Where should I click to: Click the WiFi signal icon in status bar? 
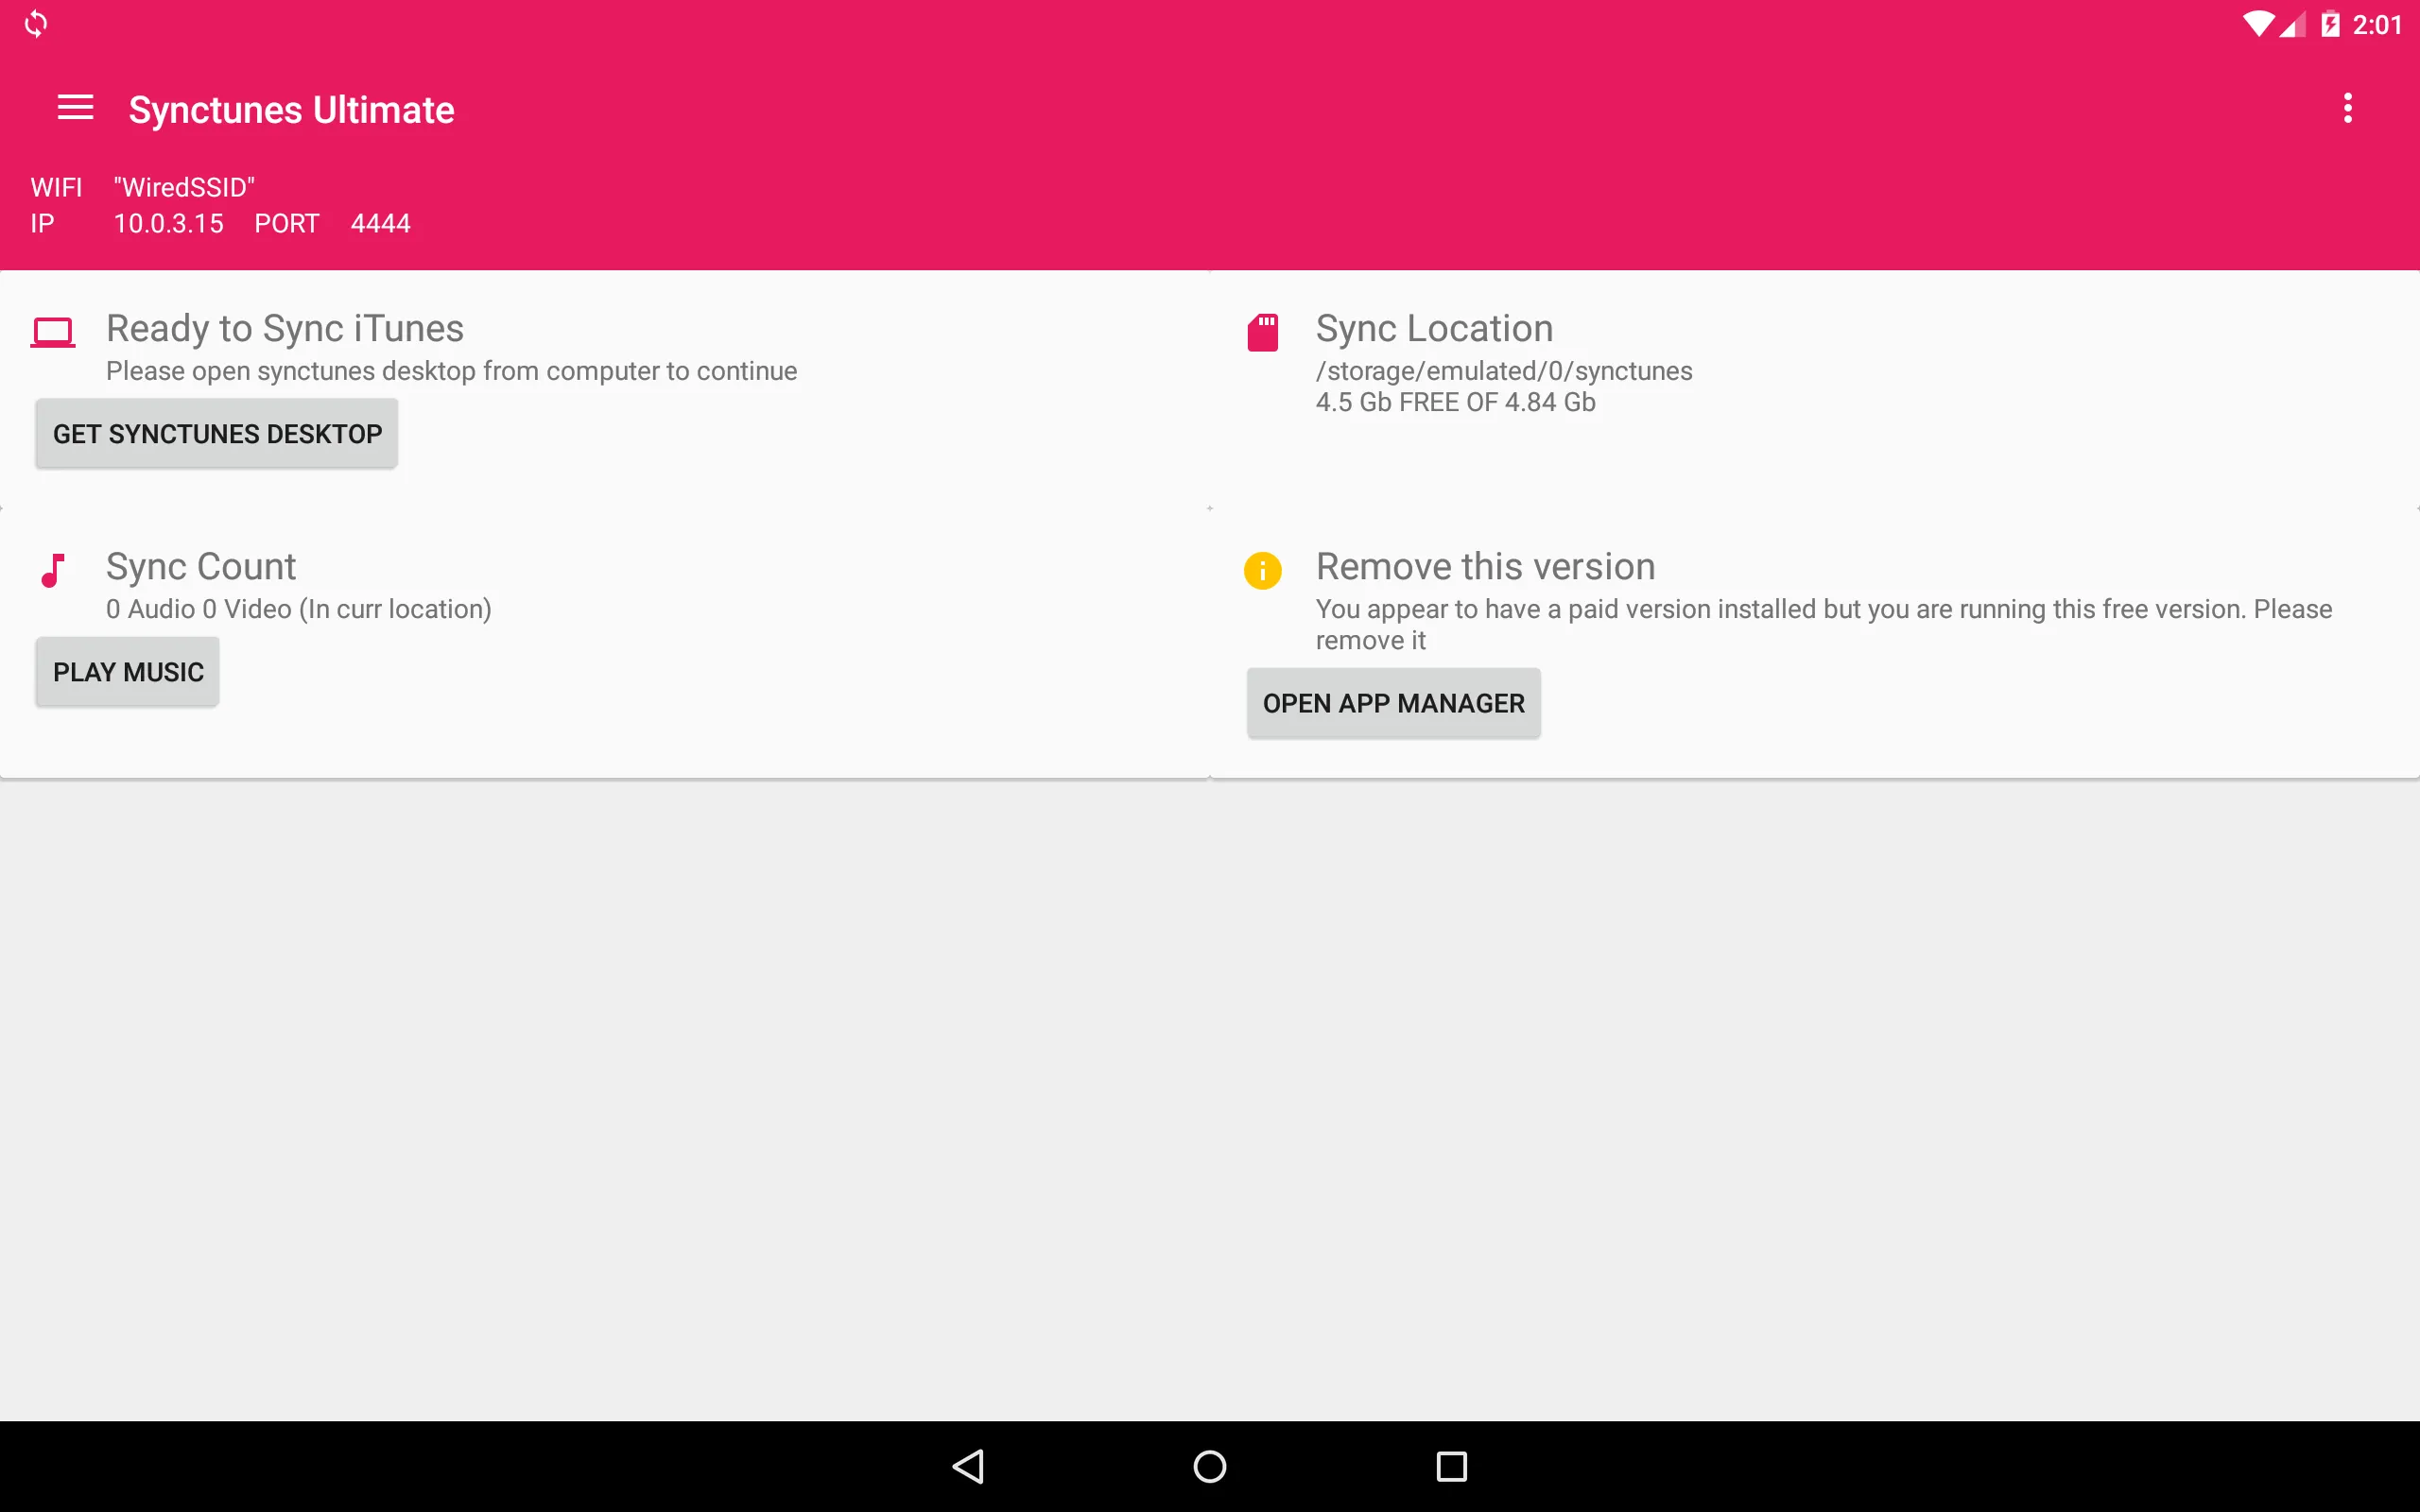pyautogui.click(x=2249, y=23)
